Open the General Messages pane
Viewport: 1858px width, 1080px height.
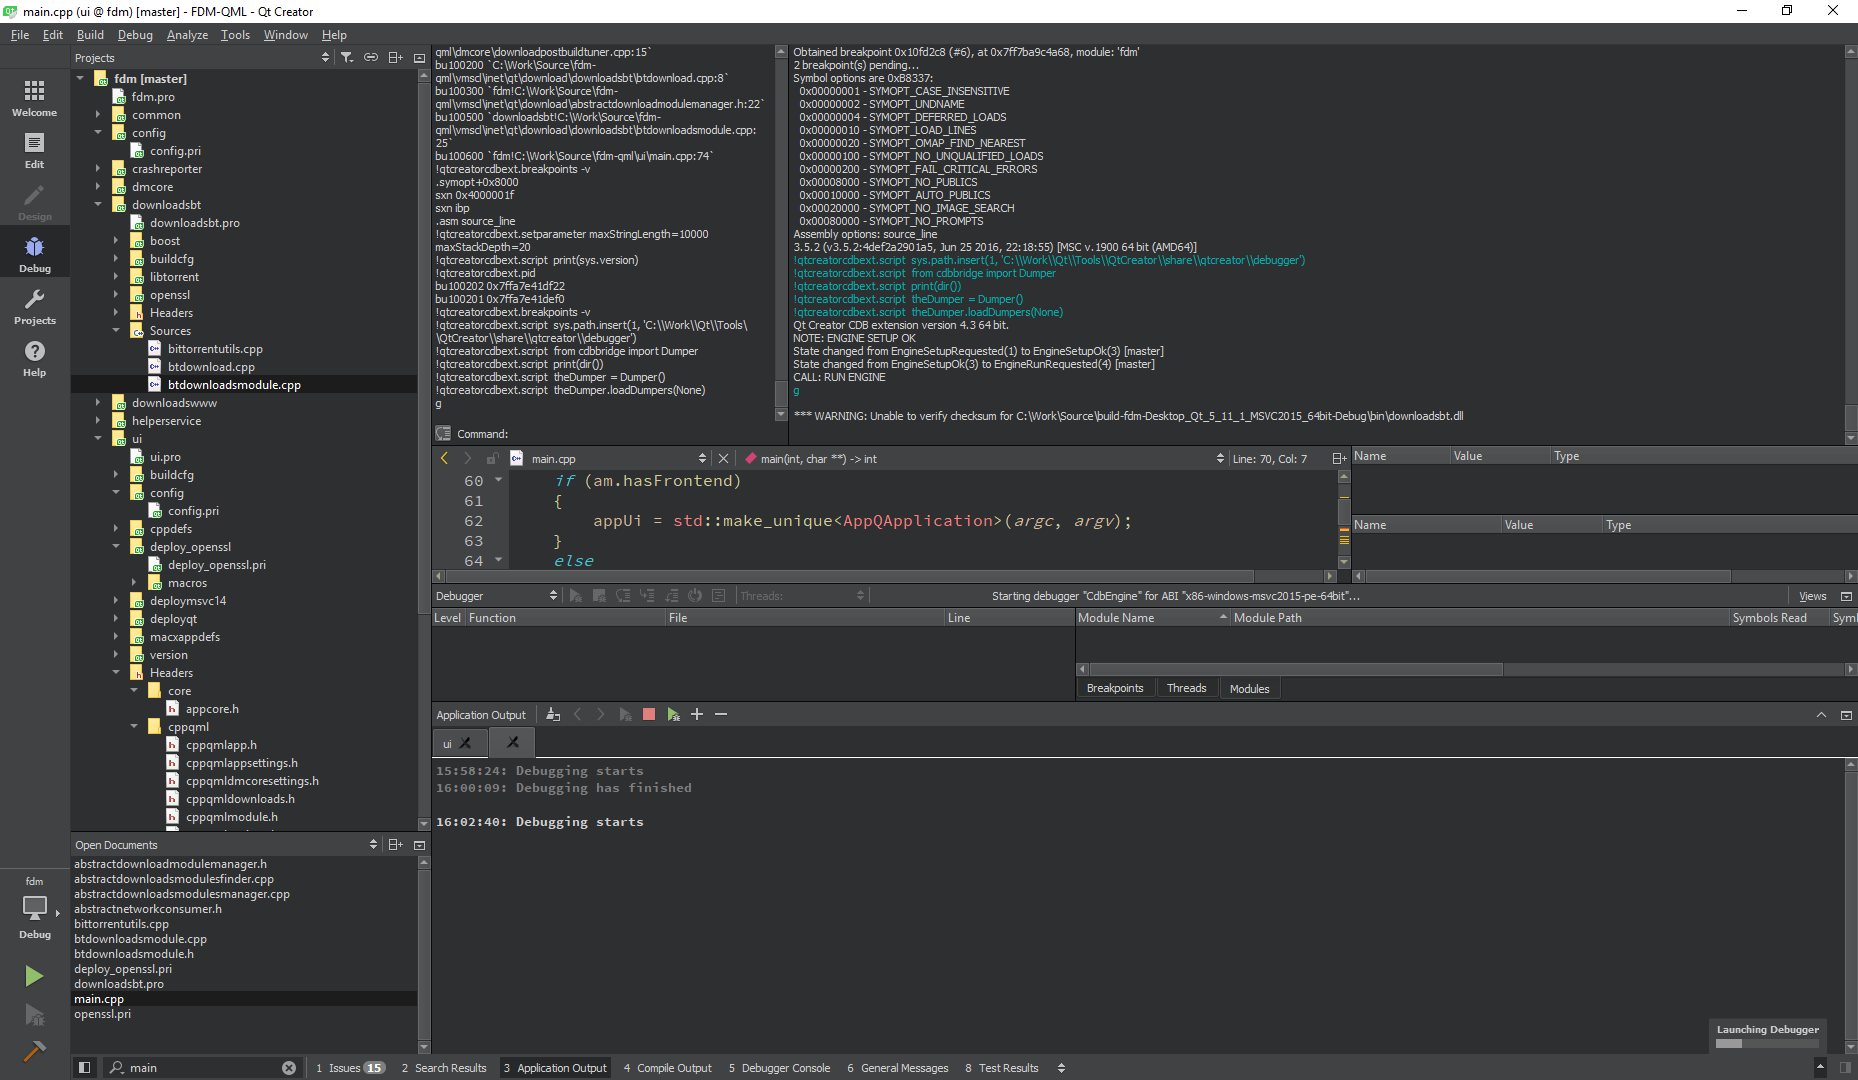(x=897, y=1067)
